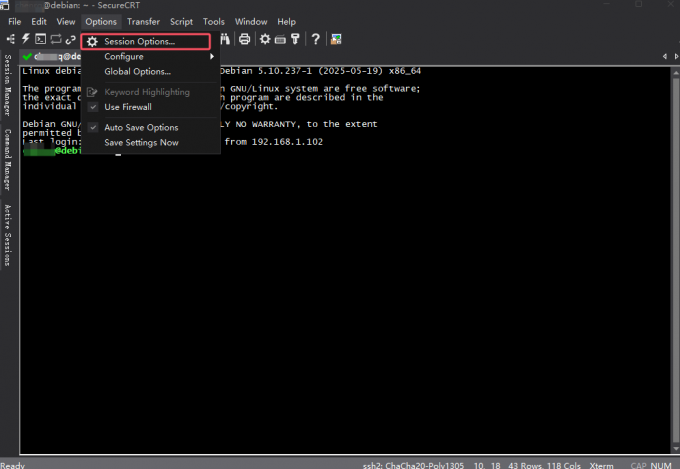Click the Reconnect arrows toolbar icon

(56, 39)
